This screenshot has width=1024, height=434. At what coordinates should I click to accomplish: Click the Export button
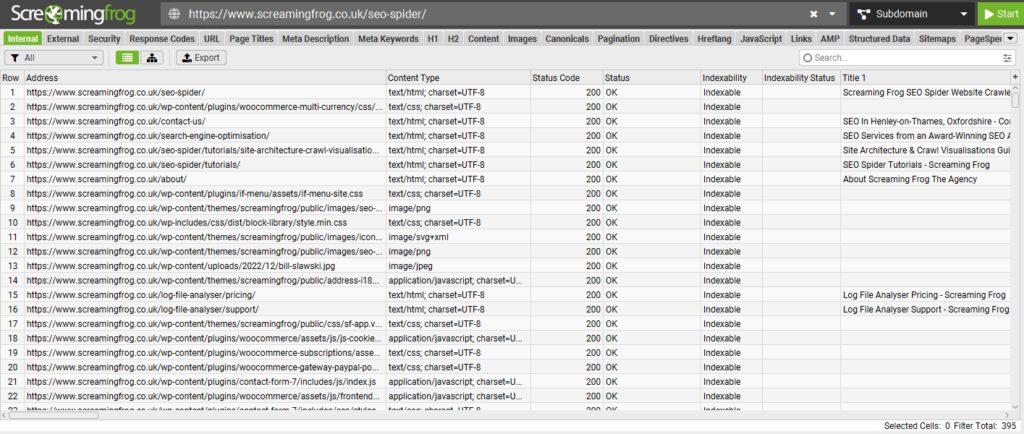(200, 58)
